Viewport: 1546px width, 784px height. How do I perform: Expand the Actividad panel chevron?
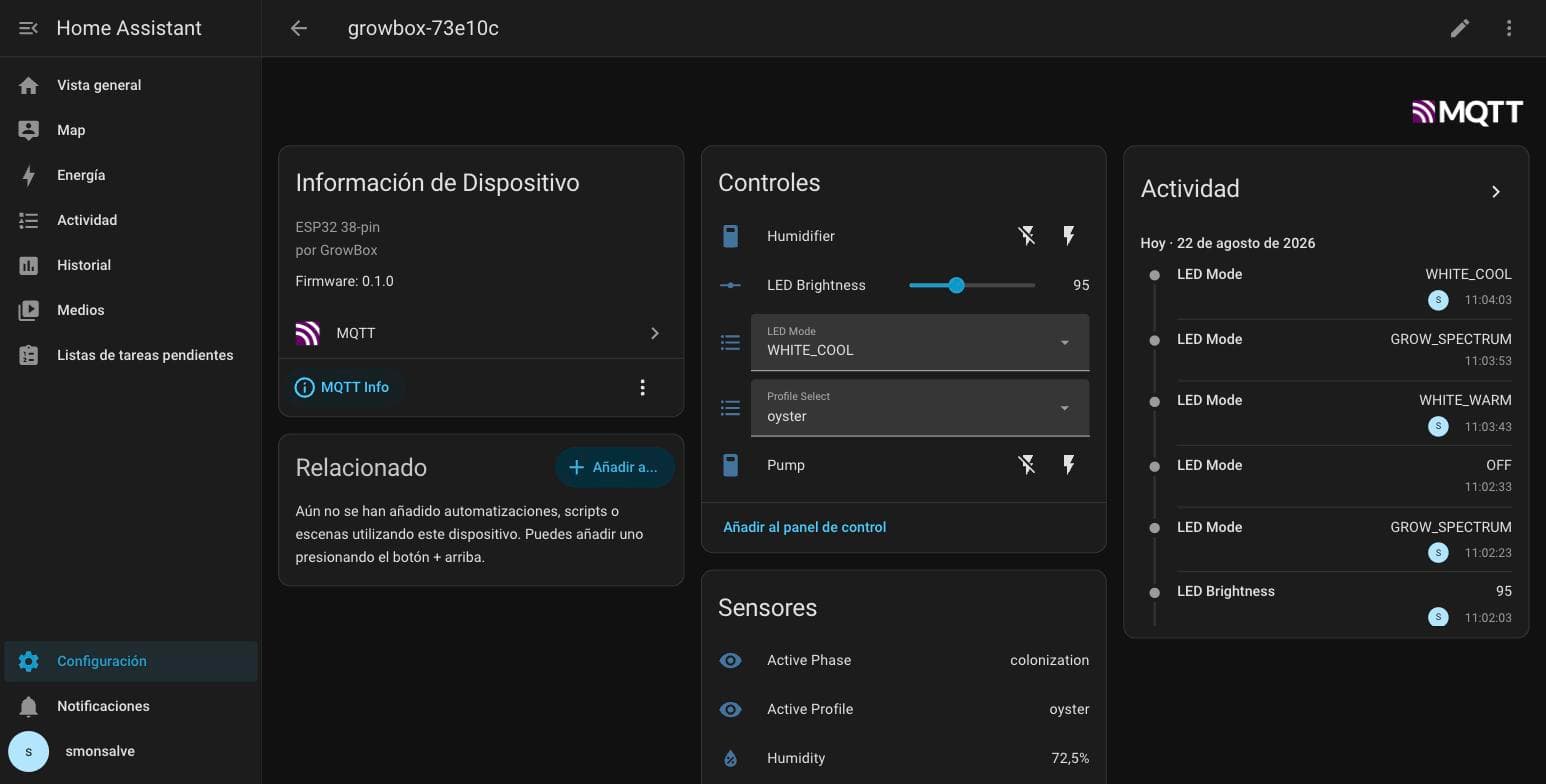1496,191
